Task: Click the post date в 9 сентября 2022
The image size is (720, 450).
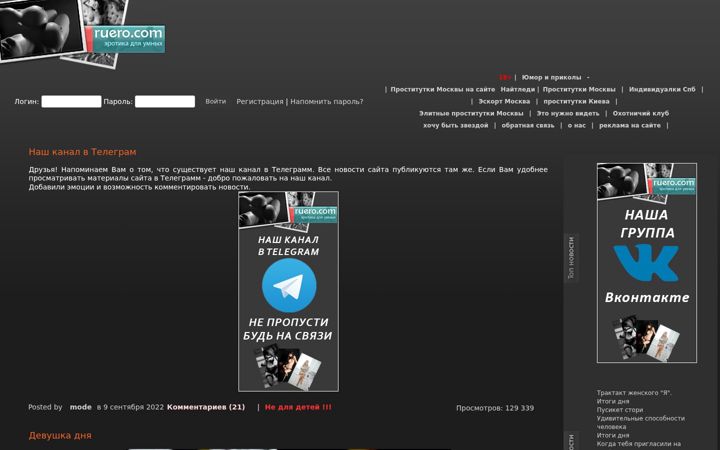Action: pos(130,407)
